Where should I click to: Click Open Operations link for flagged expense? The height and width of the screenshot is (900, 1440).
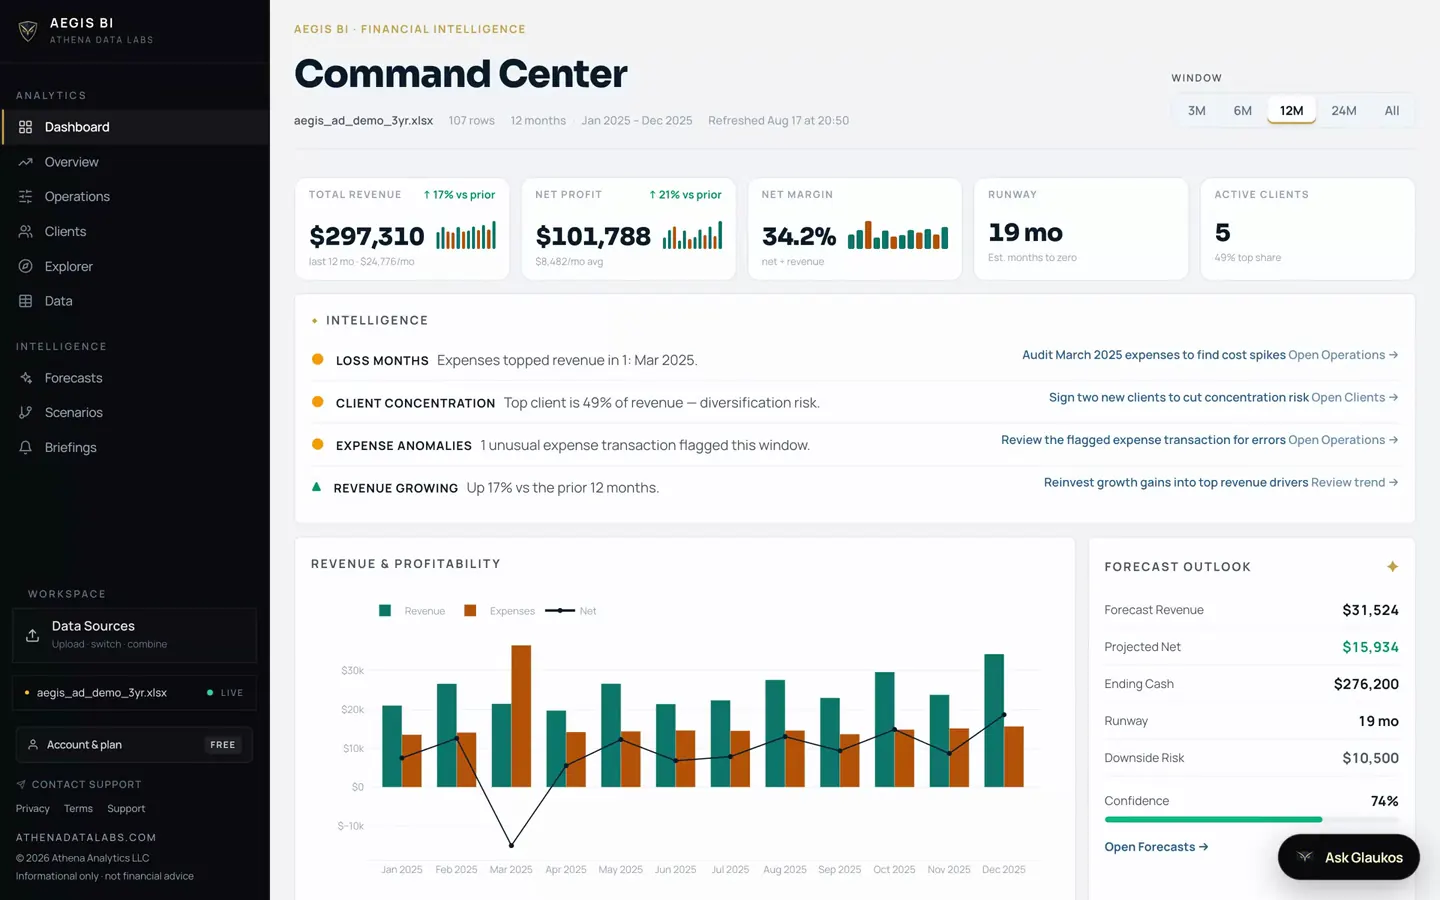(x=1343, y=440)
